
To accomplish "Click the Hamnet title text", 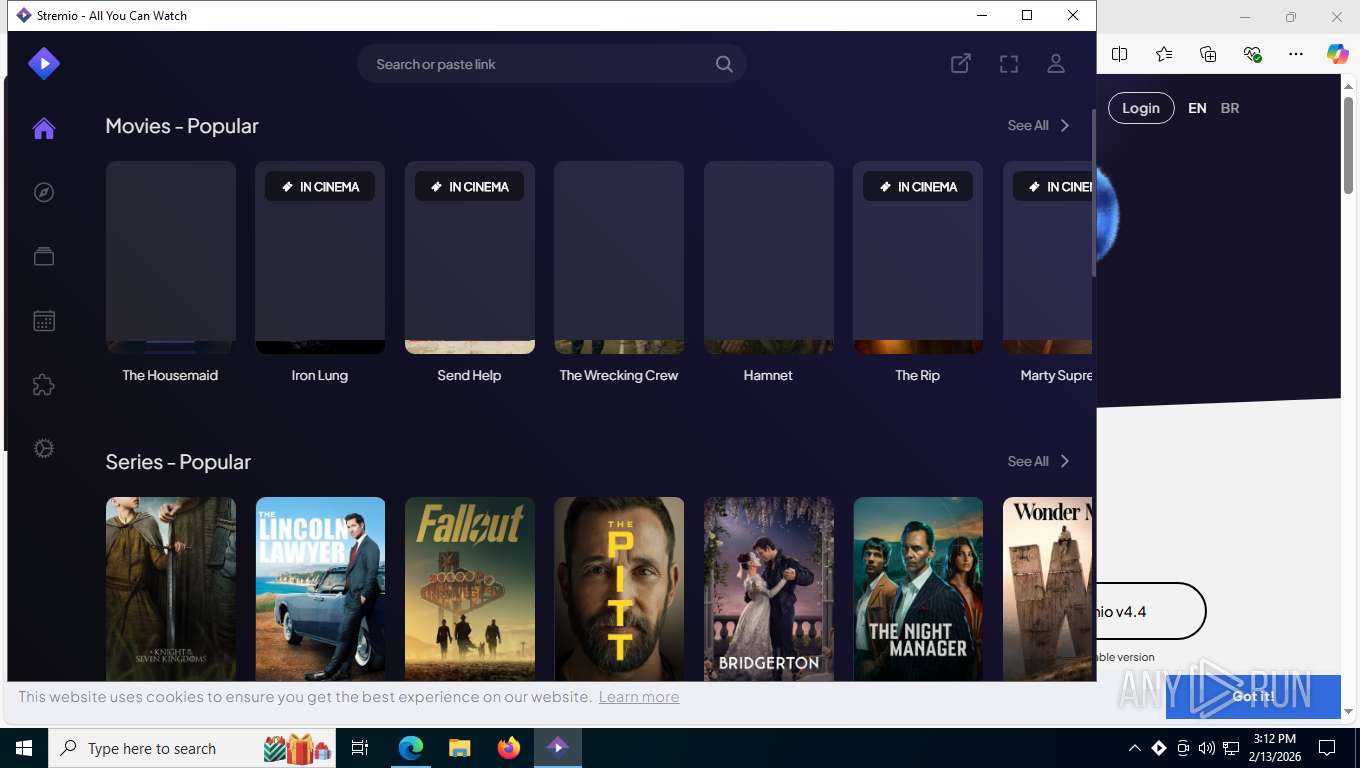I will coord(768,375).
